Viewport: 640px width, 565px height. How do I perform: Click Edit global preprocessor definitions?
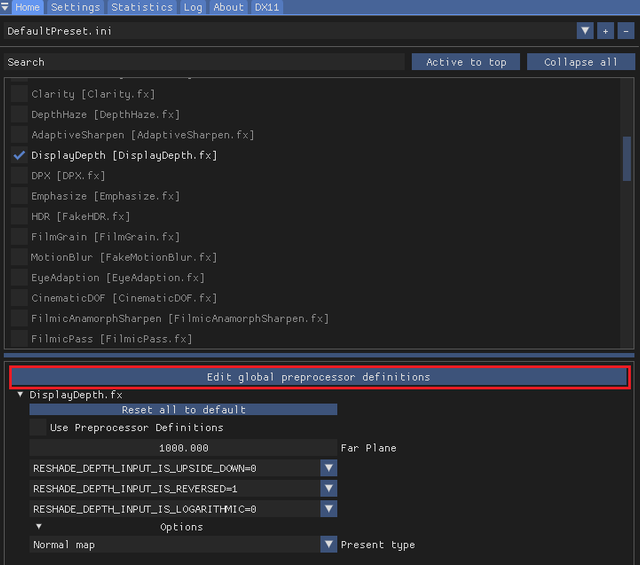point(319,377)
